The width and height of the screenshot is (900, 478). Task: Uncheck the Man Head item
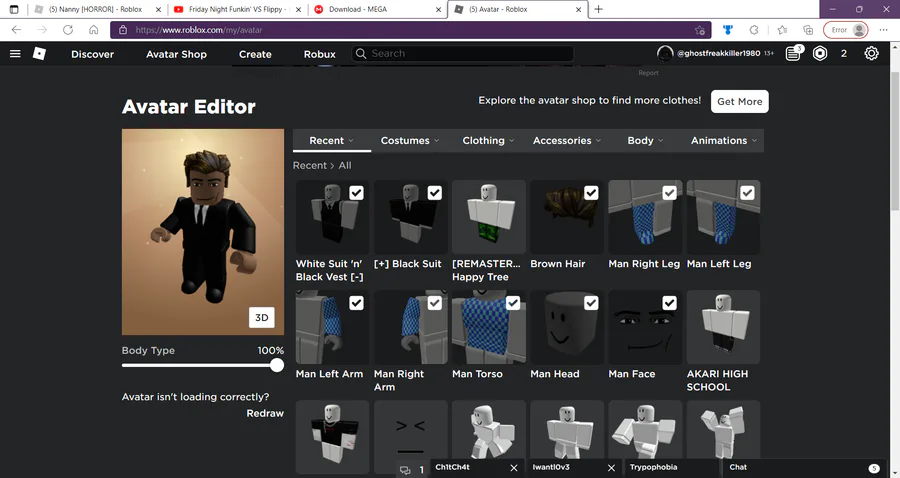(x=591, y=303)
